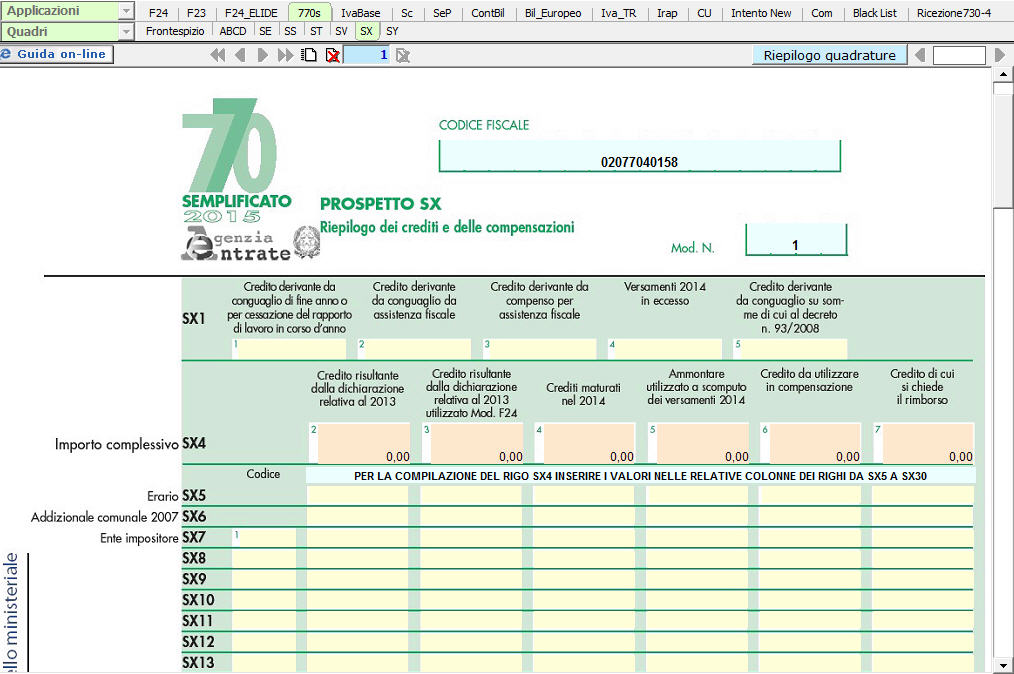This screenshot has height=674, width=1014.
Task: Click vertical scrollbar down arrow
Action: click(1003, 666)
